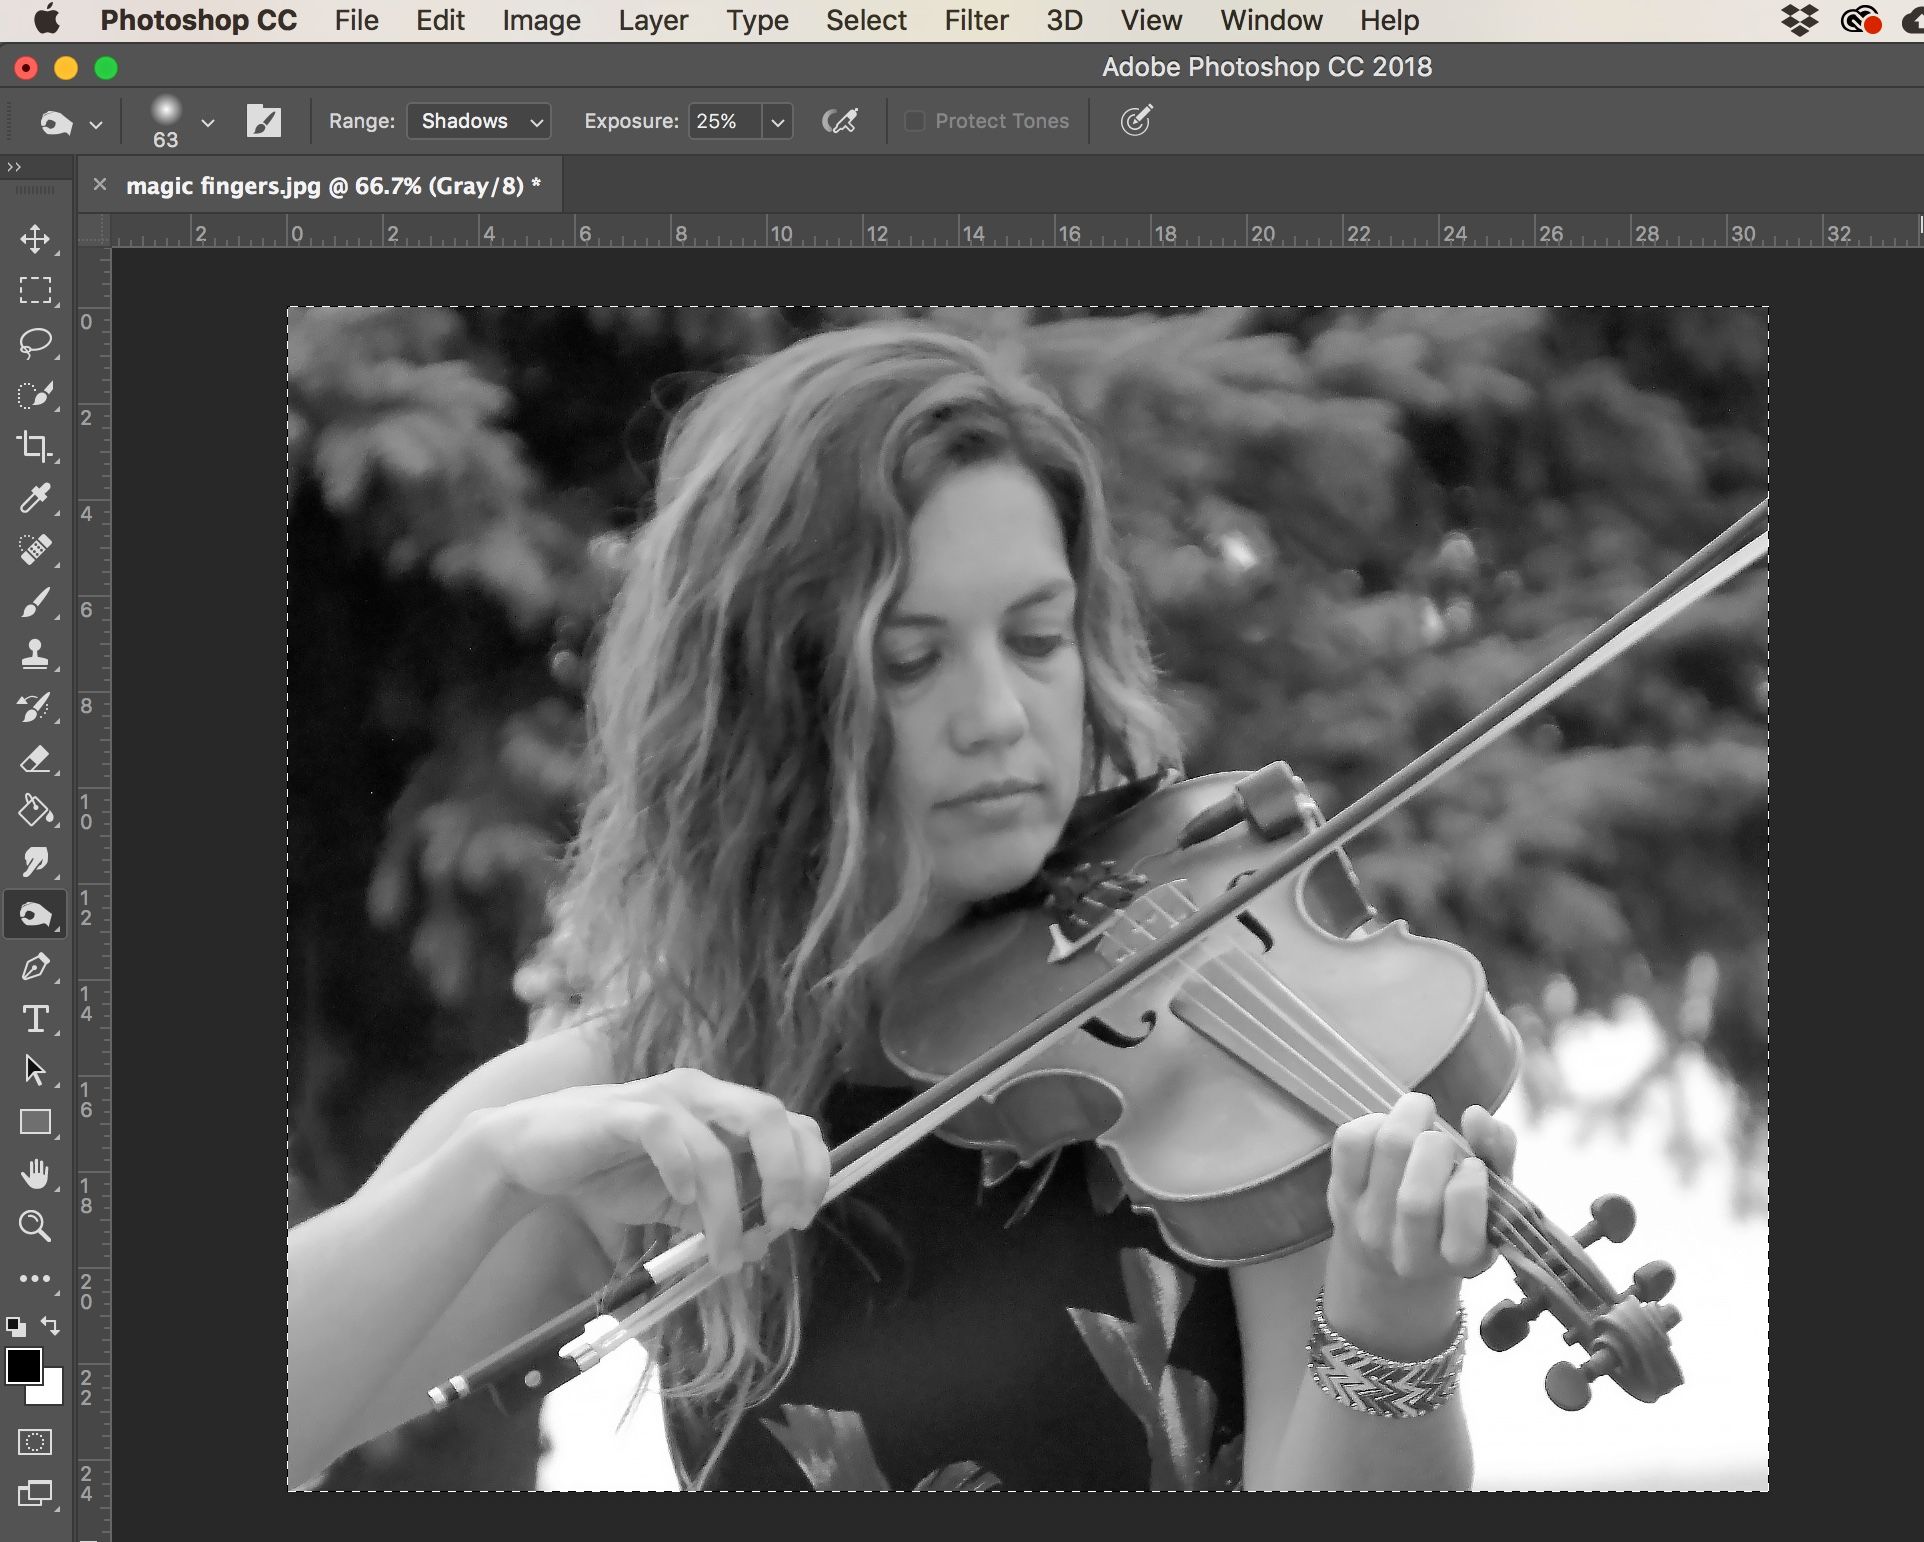The width and height of the screenshot is (1924, 1542).
Task: Open the Range Shadows dropdown
Action: [479, 121]
